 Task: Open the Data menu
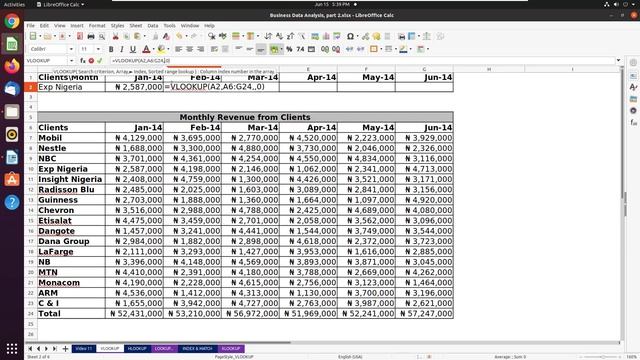tap(153, 25)
